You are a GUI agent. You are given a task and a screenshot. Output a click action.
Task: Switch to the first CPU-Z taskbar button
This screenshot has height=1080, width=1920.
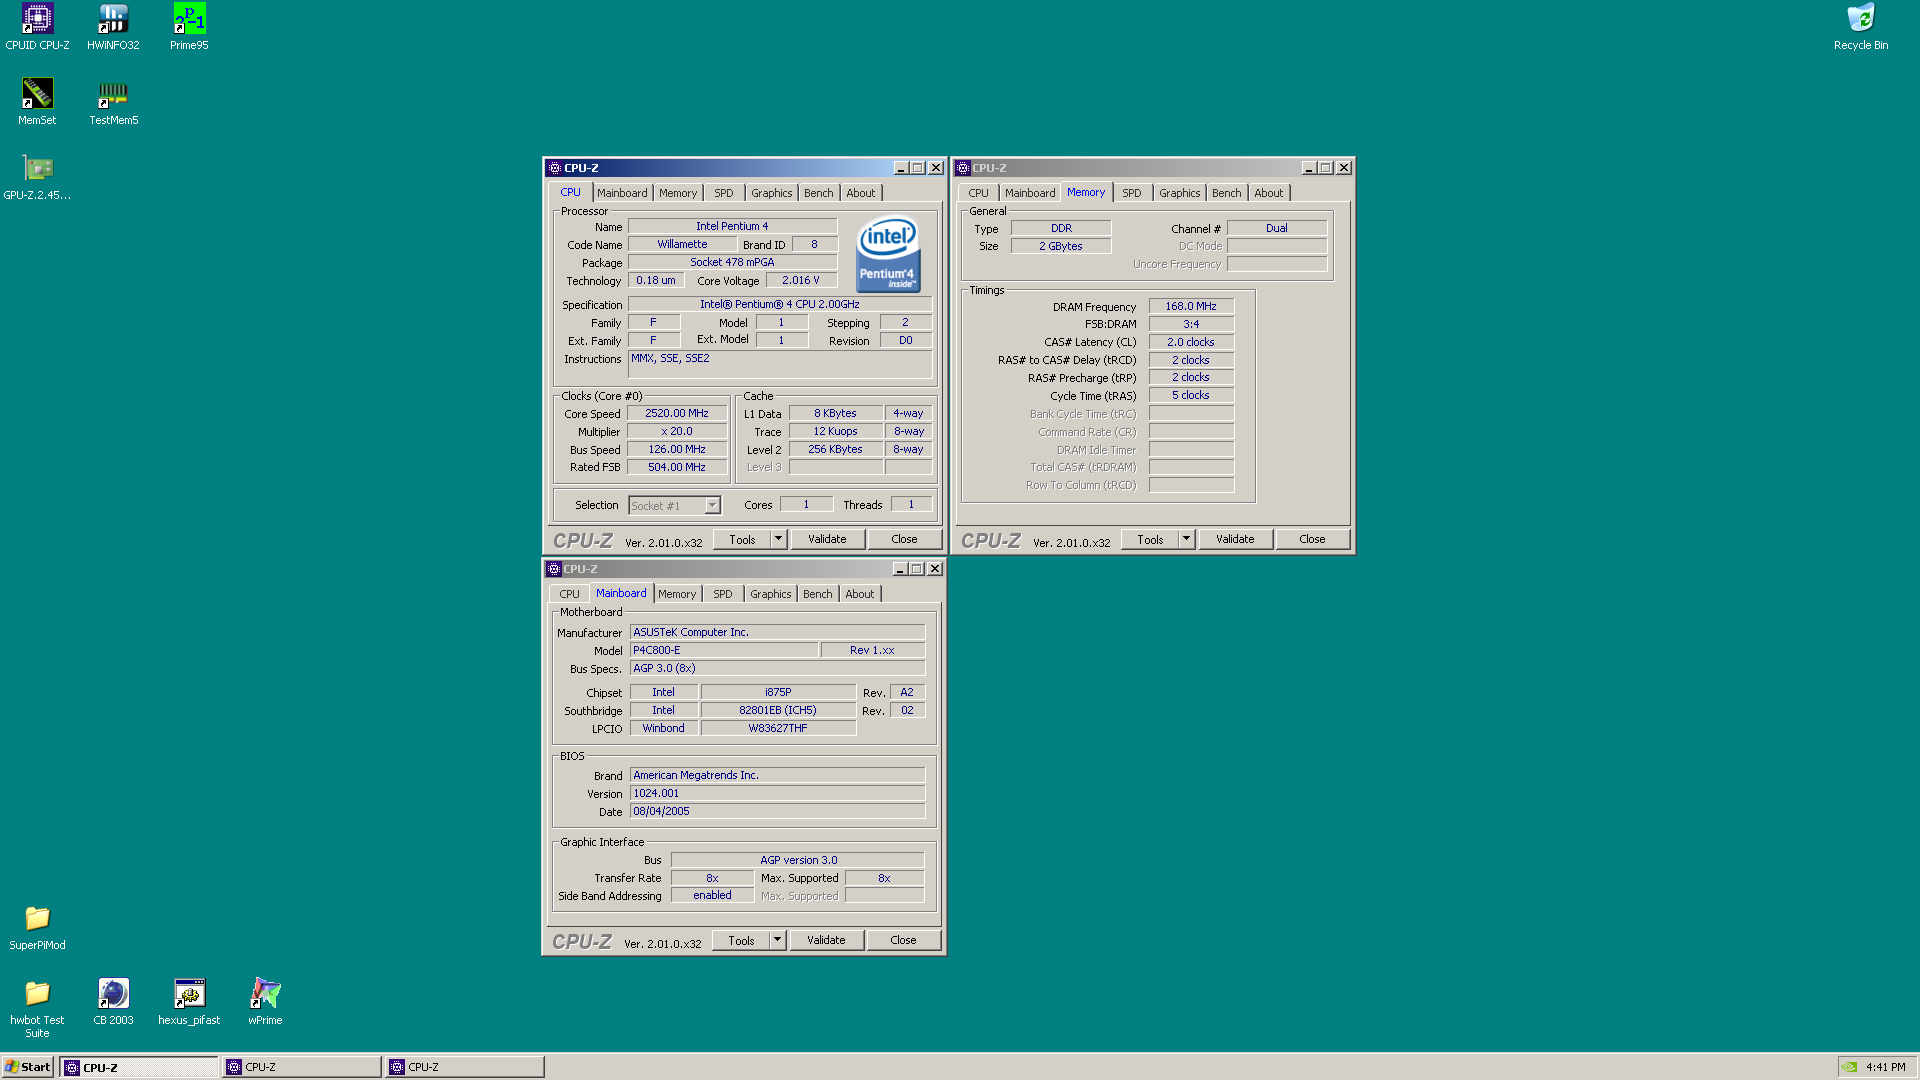(x=139, y=1067)
